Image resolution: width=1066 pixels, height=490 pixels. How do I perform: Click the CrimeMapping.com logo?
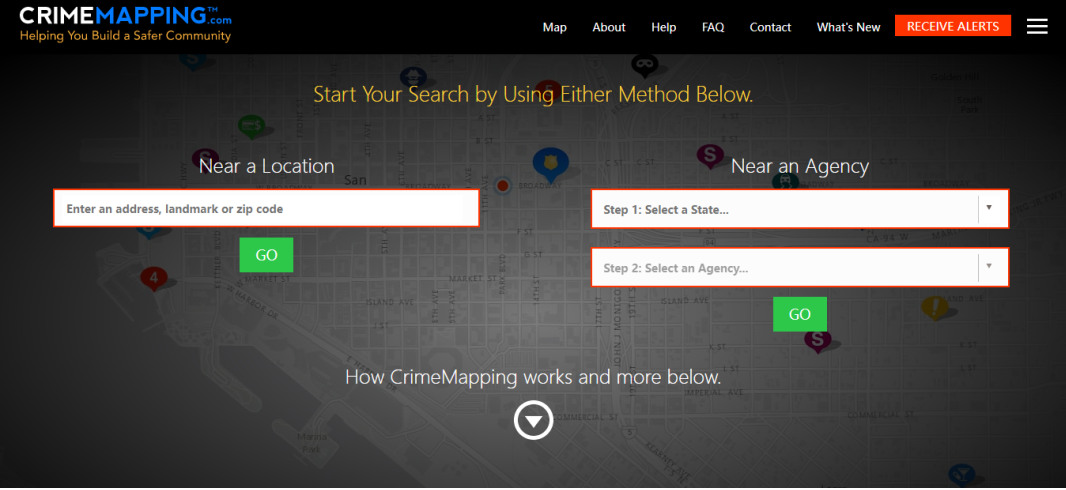126,16
